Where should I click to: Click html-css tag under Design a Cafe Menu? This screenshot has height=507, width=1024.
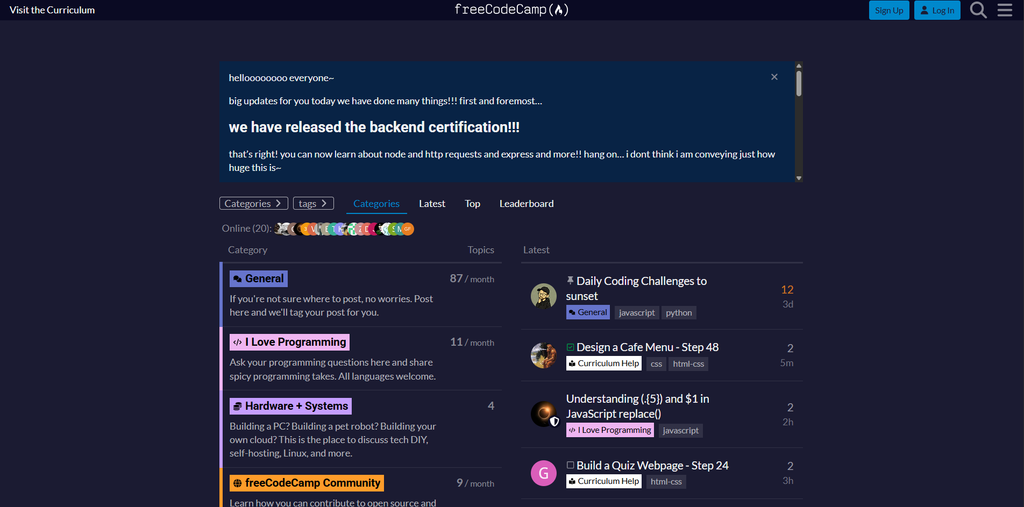(688, 363)
